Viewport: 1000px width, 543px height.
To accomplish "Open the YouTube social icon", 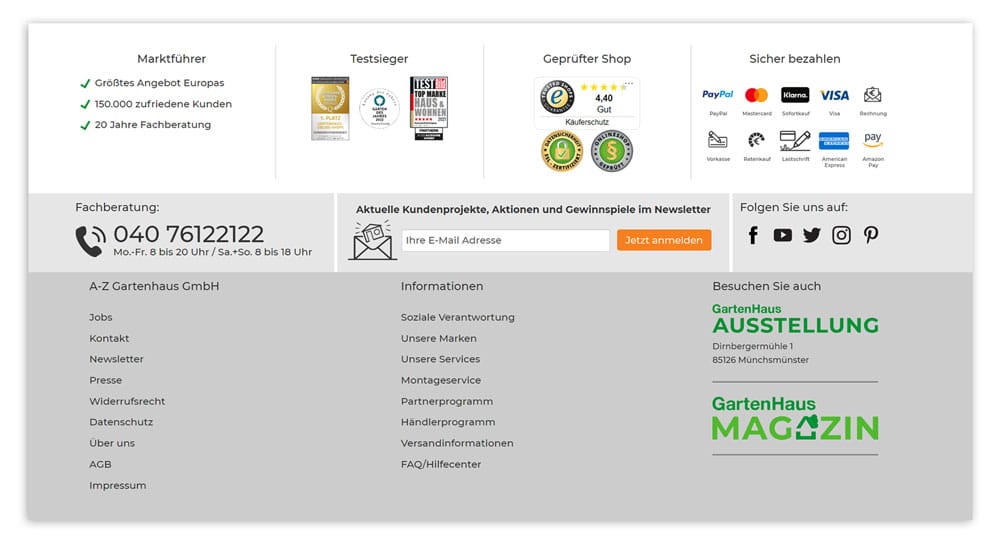I will 782,235.
